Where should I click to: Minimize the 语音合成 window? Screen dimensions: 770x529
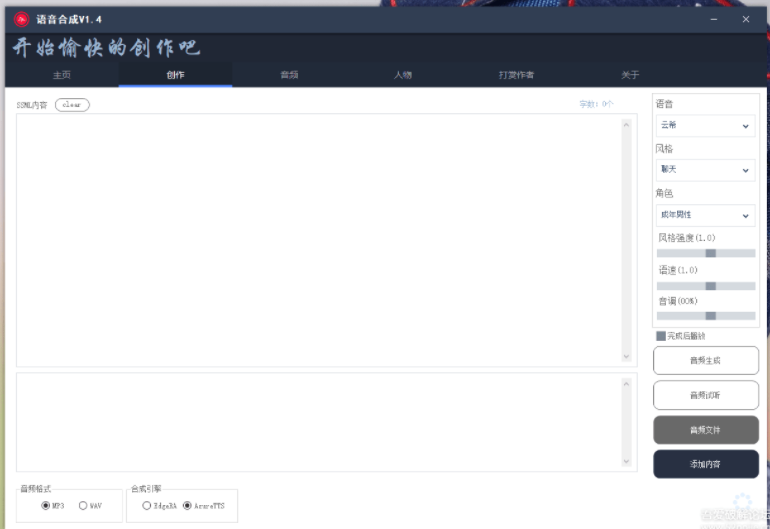[x=714, y=20]
